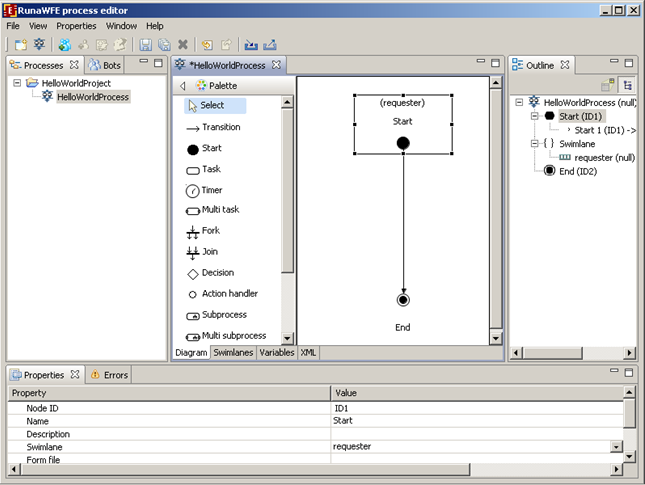Collapse the palette with the arrow
Screen dimensions: 645x485
click(183, 86)
